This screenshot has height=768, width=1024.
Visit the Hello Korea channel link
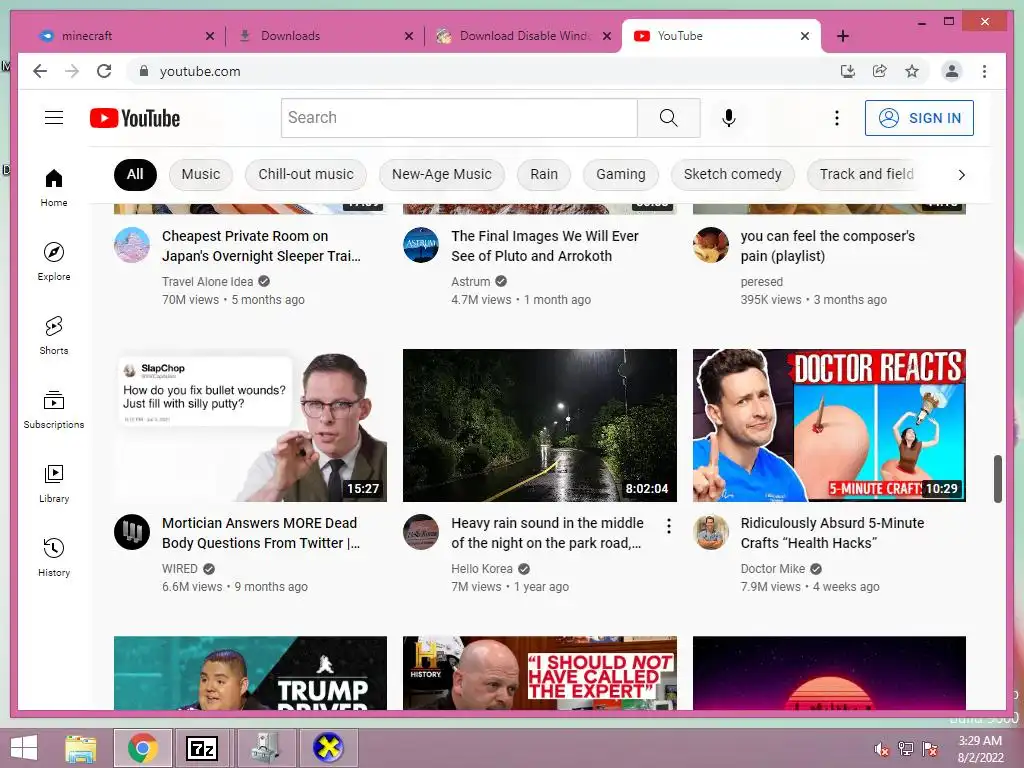pos(481,569)
